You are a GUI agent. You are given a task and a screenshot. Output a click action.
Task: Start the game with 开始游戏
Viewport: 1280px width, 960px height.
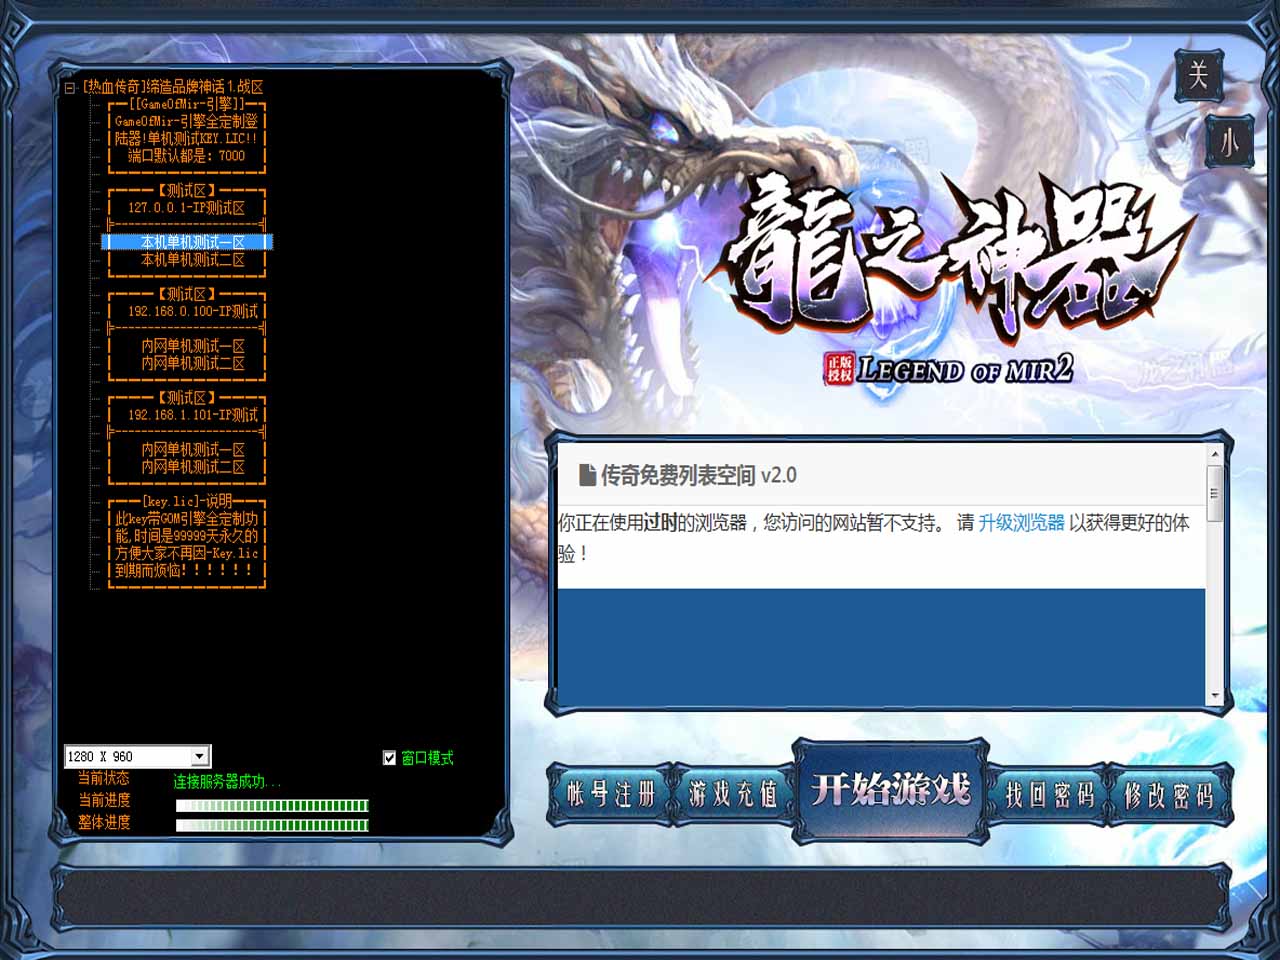tap(891, 790)
